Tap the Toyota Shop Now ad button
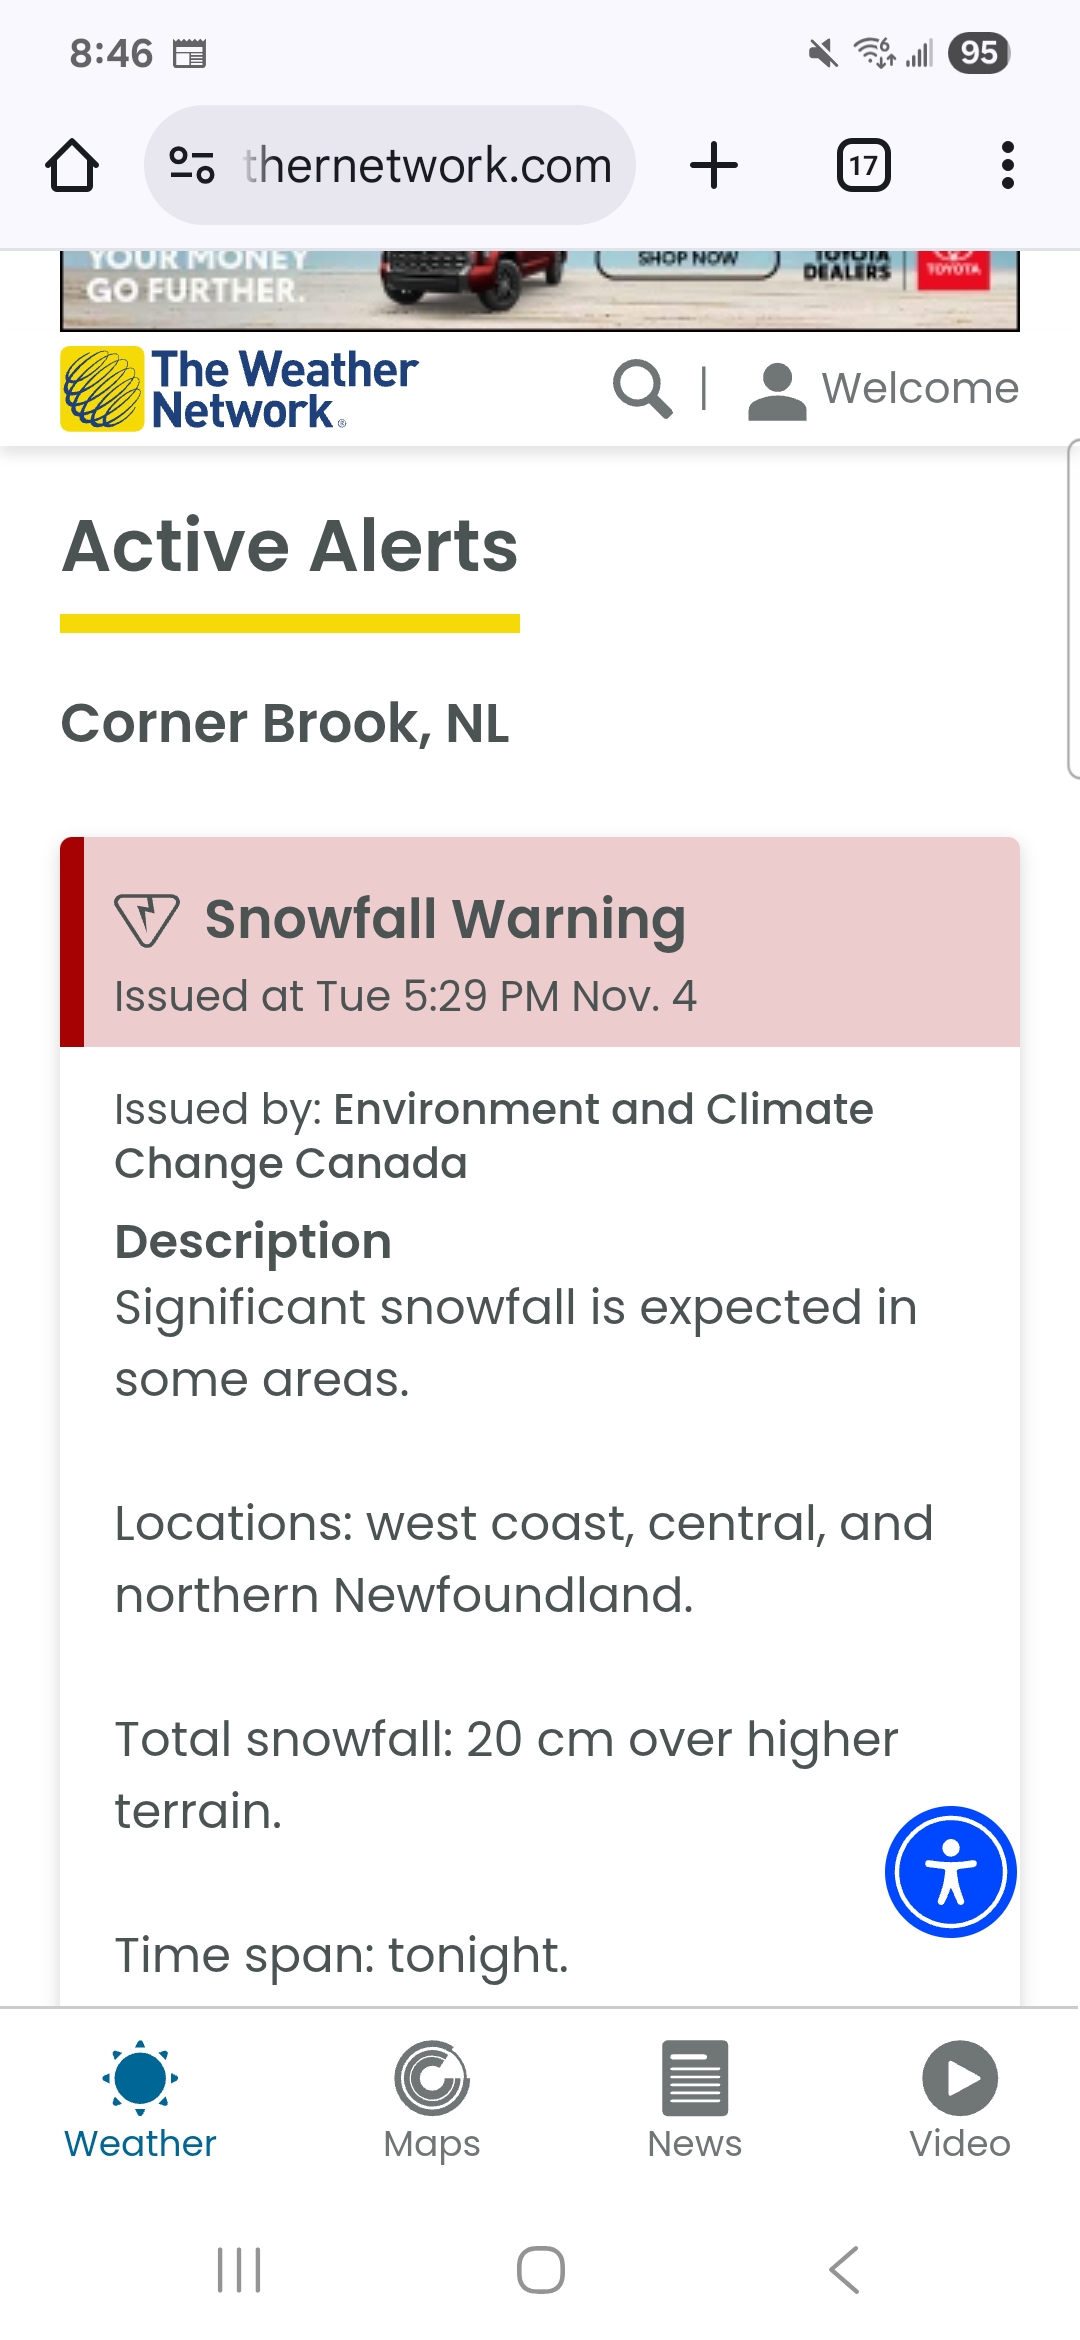1080x2340 pixels. tap(688, 260)
